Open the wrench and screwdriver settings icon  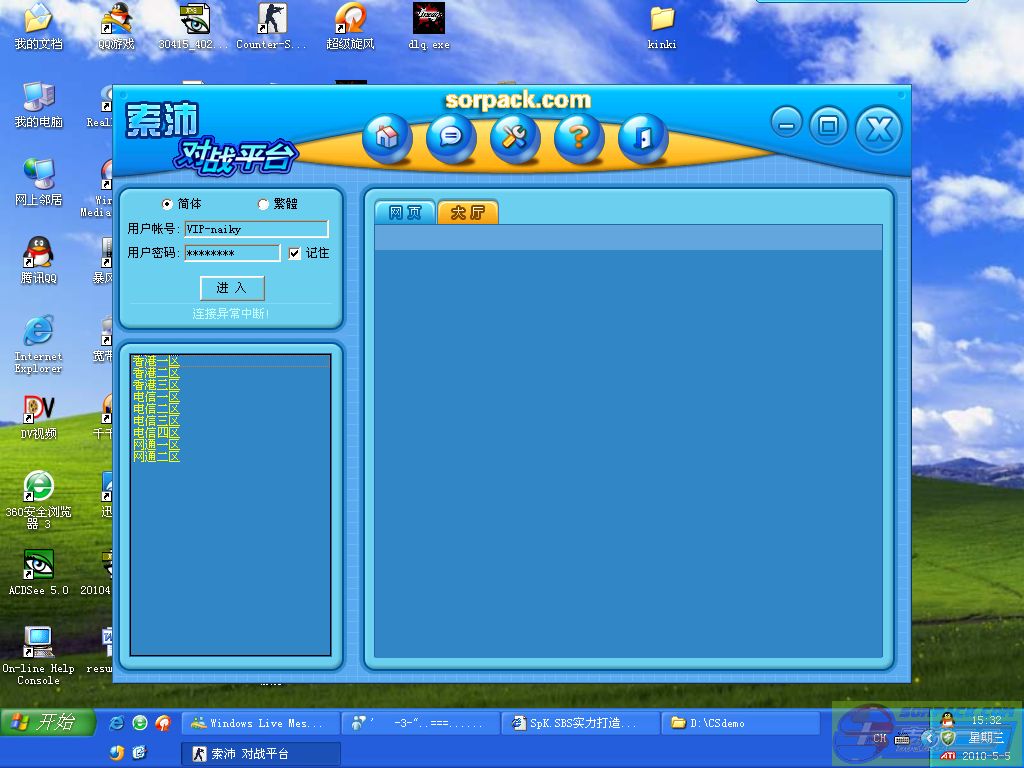[515, 137]
